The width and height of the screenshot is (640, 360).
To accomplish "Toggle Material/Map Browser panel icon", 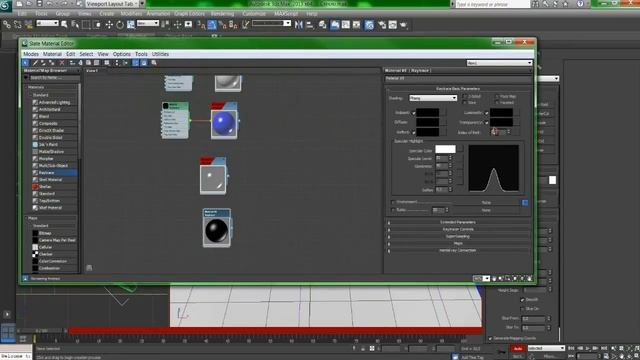I will (x=136, y=63).
